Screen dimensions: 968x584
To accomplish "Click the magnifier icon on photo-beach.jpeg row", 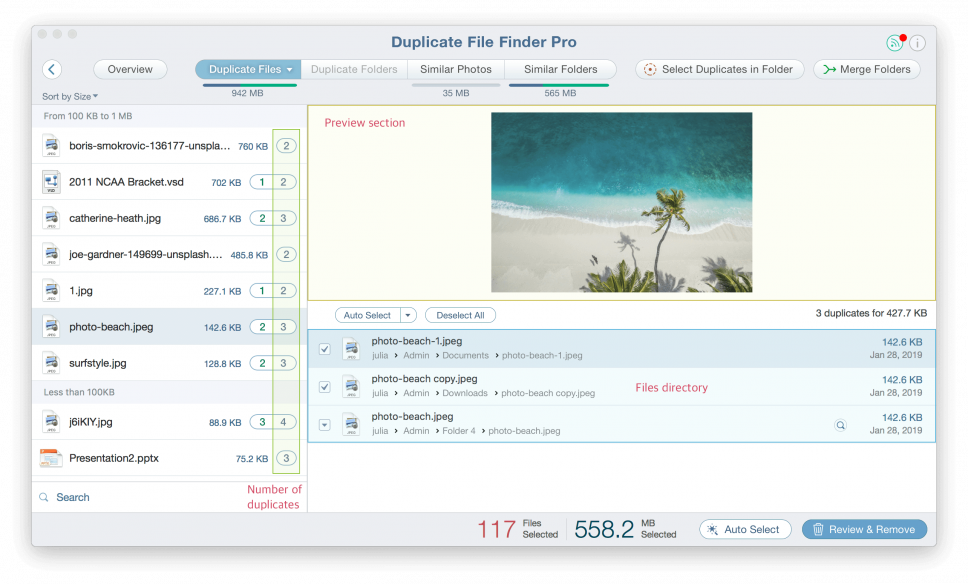I will pyautogui.click(x=839, y=424).
